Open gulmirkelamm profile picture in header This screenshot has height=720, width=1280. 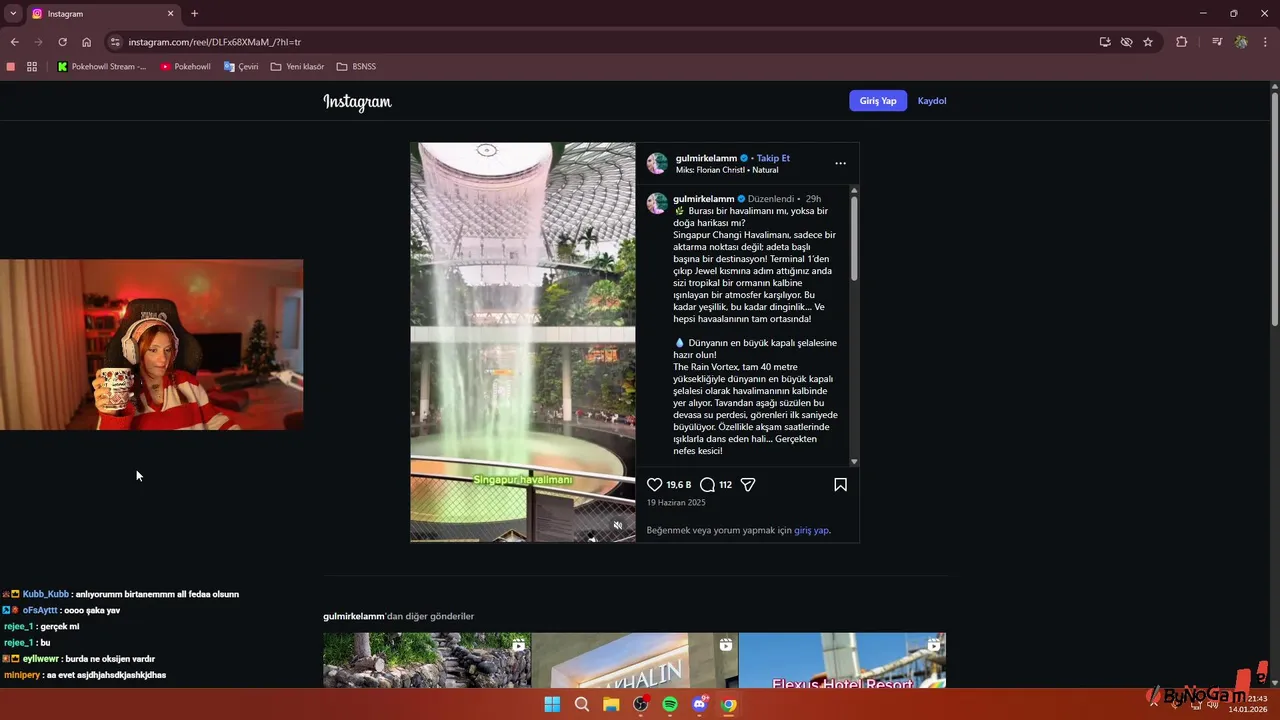[657, 164]
